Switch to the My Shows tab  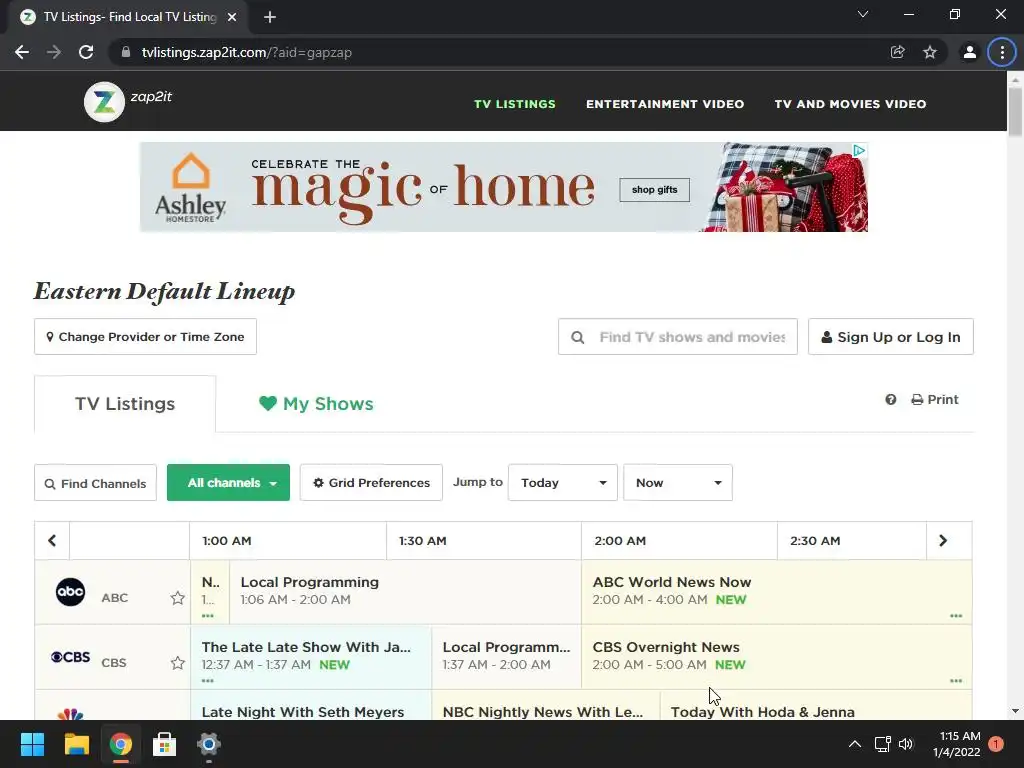pos(316,404)
